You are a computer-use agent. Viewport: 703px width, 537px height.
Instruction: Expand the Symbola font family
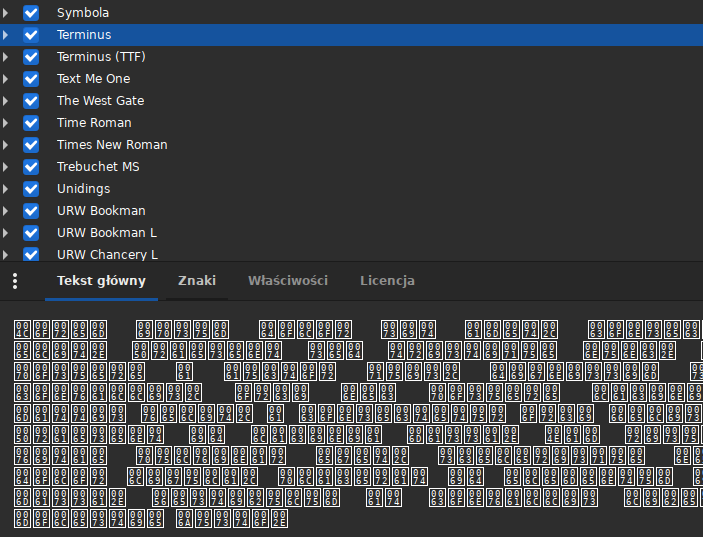coord(5,13)
